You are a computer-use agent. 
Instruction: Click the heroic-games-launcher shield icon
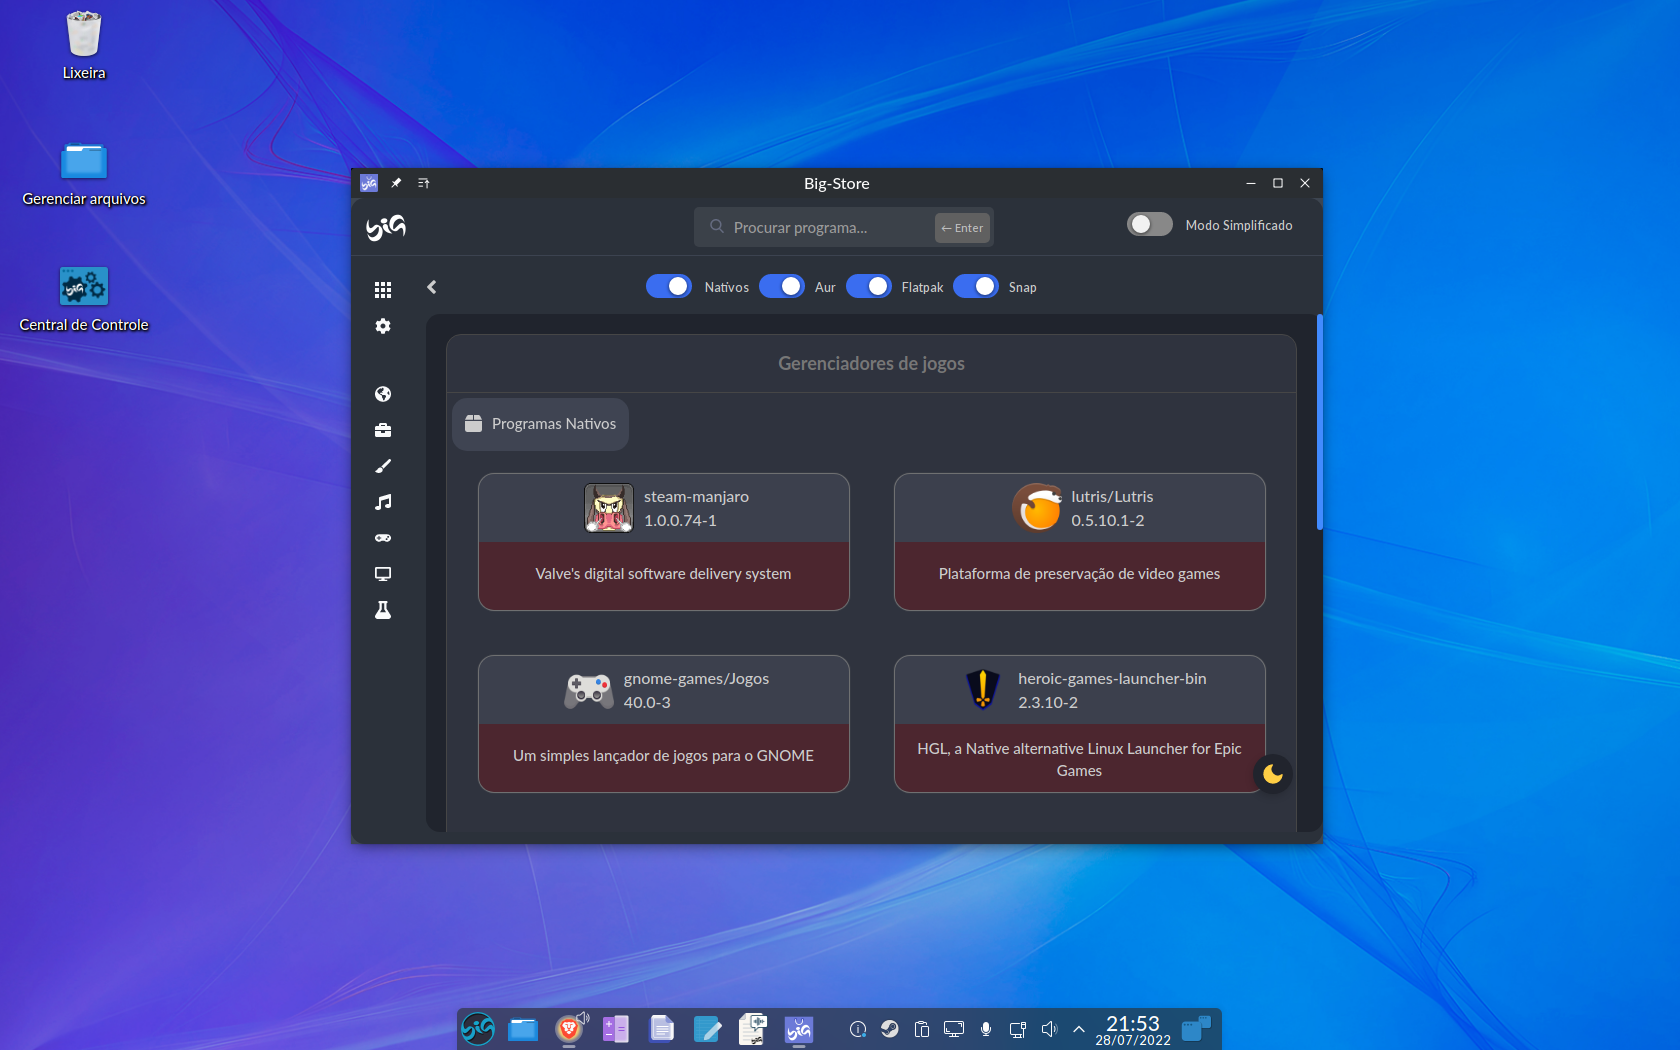click(x=983, y=690)
